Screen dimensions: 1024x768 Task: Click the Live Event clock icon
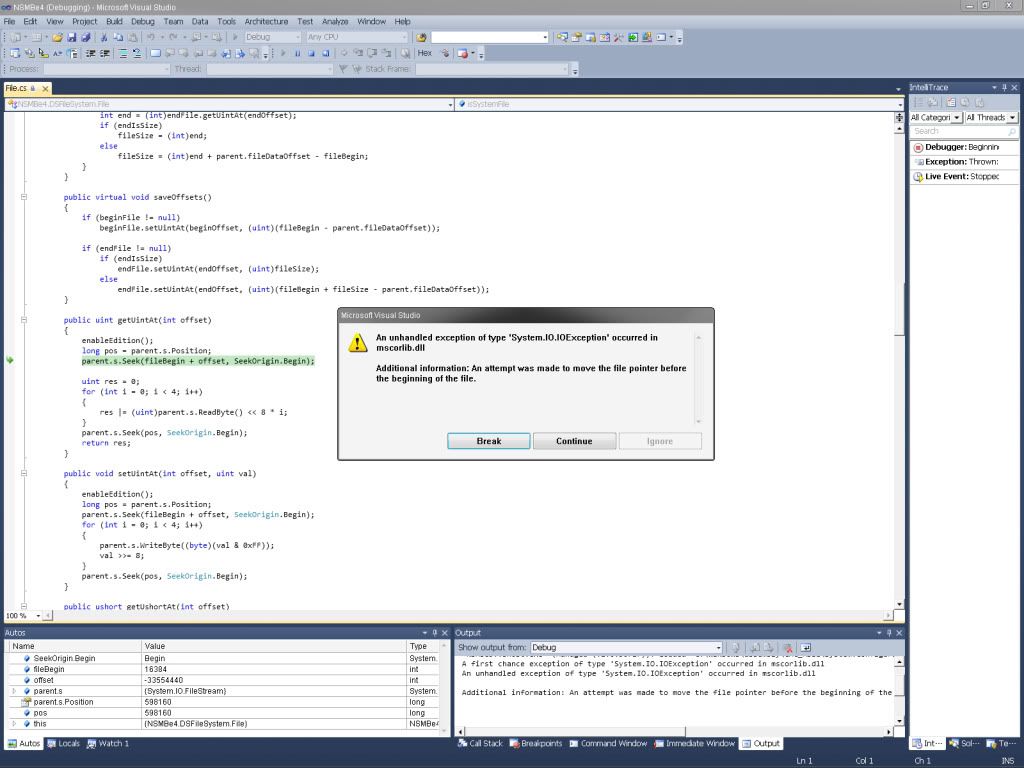coord(918,177)
